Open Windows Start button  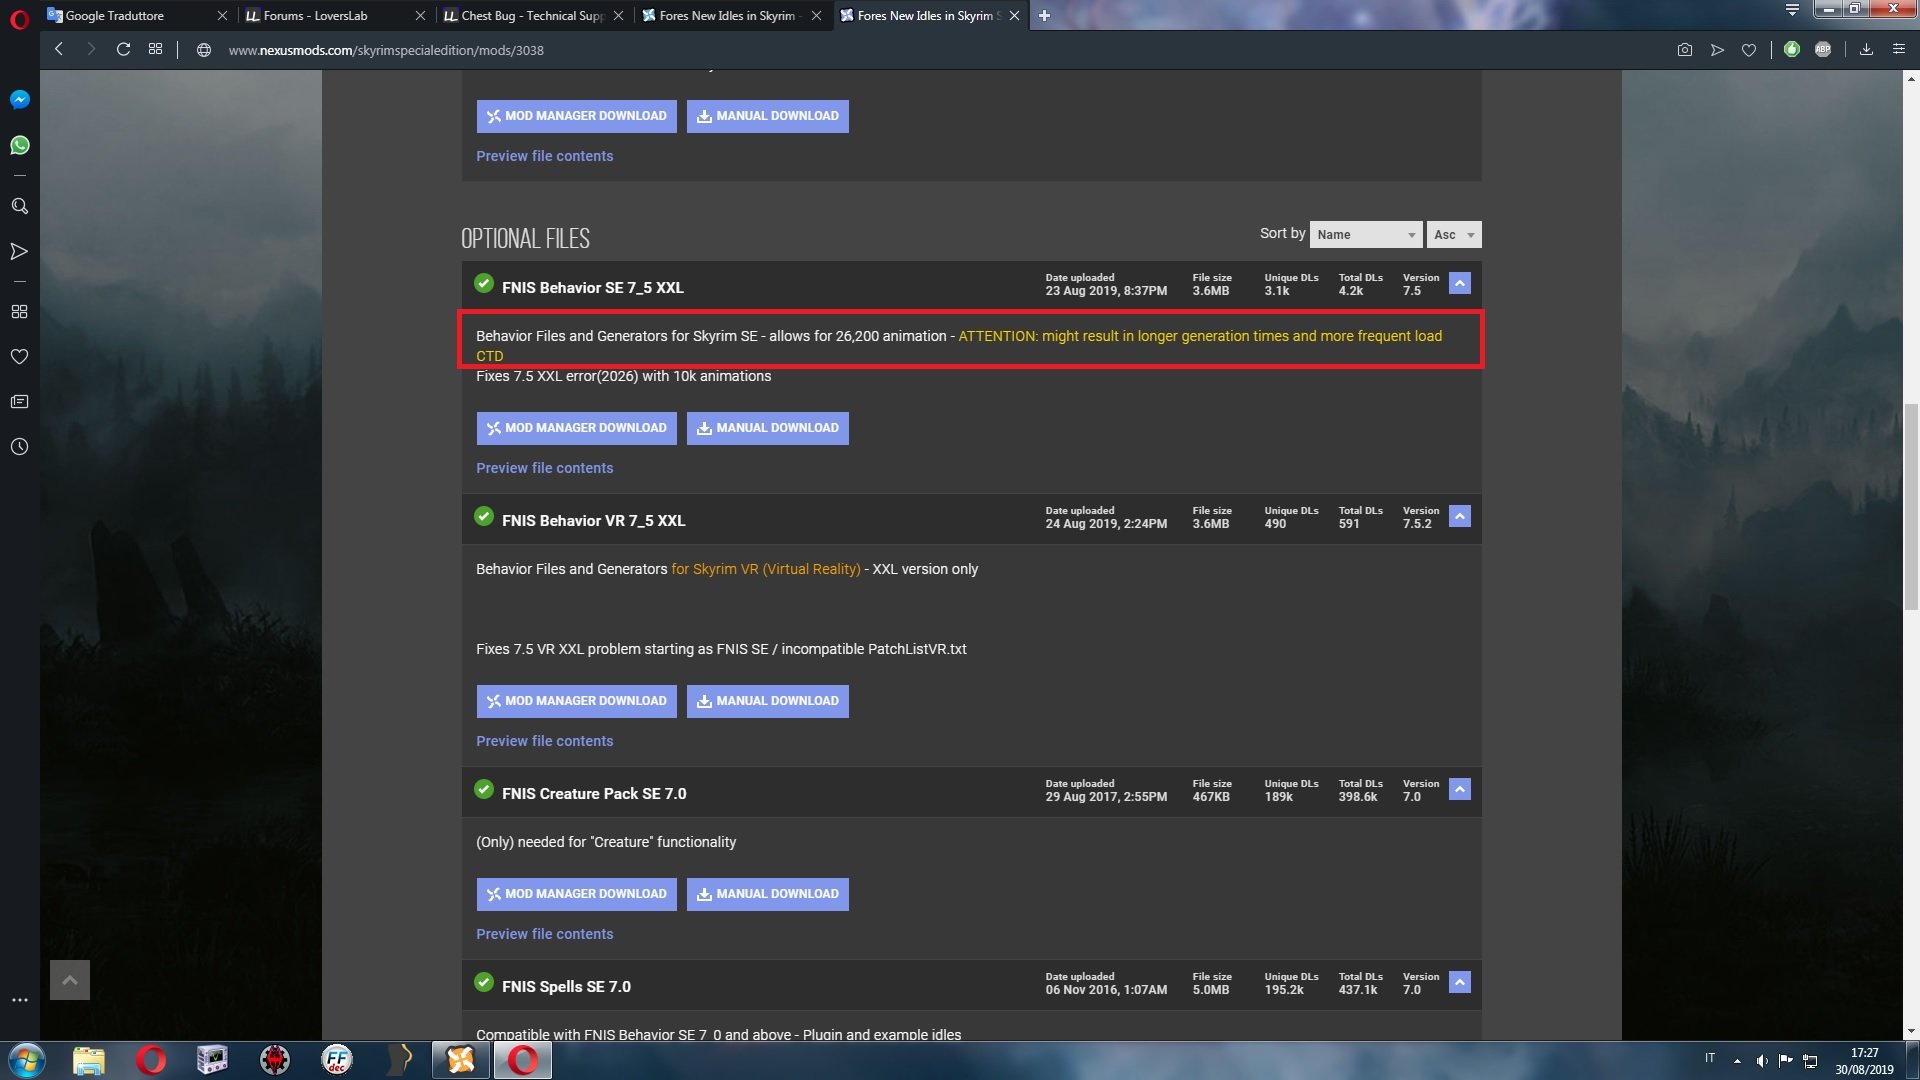pyautogui.click(x=27, y=1060)
